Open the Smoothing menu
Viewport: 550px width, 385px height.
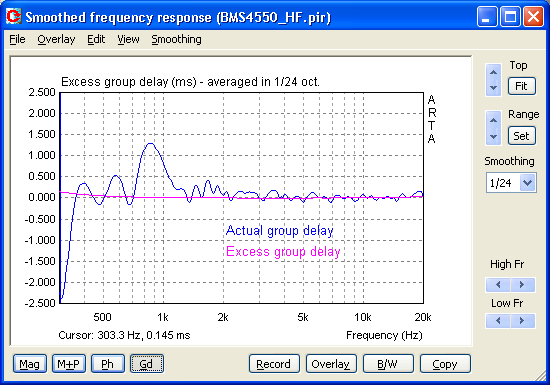click(176, 39)
